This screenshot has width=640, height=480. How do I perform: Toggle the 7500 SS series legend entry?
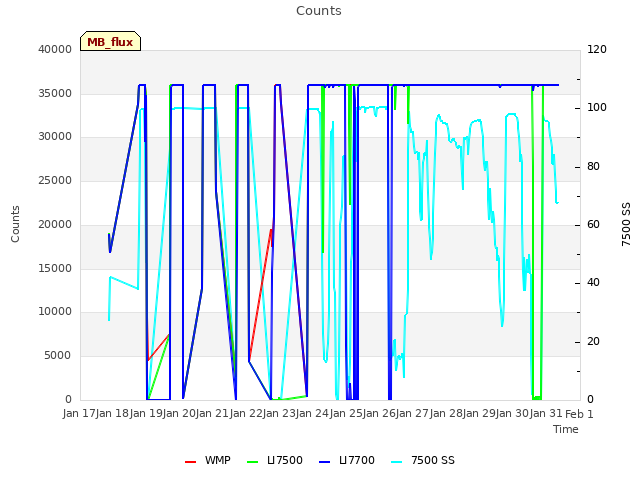423,460
